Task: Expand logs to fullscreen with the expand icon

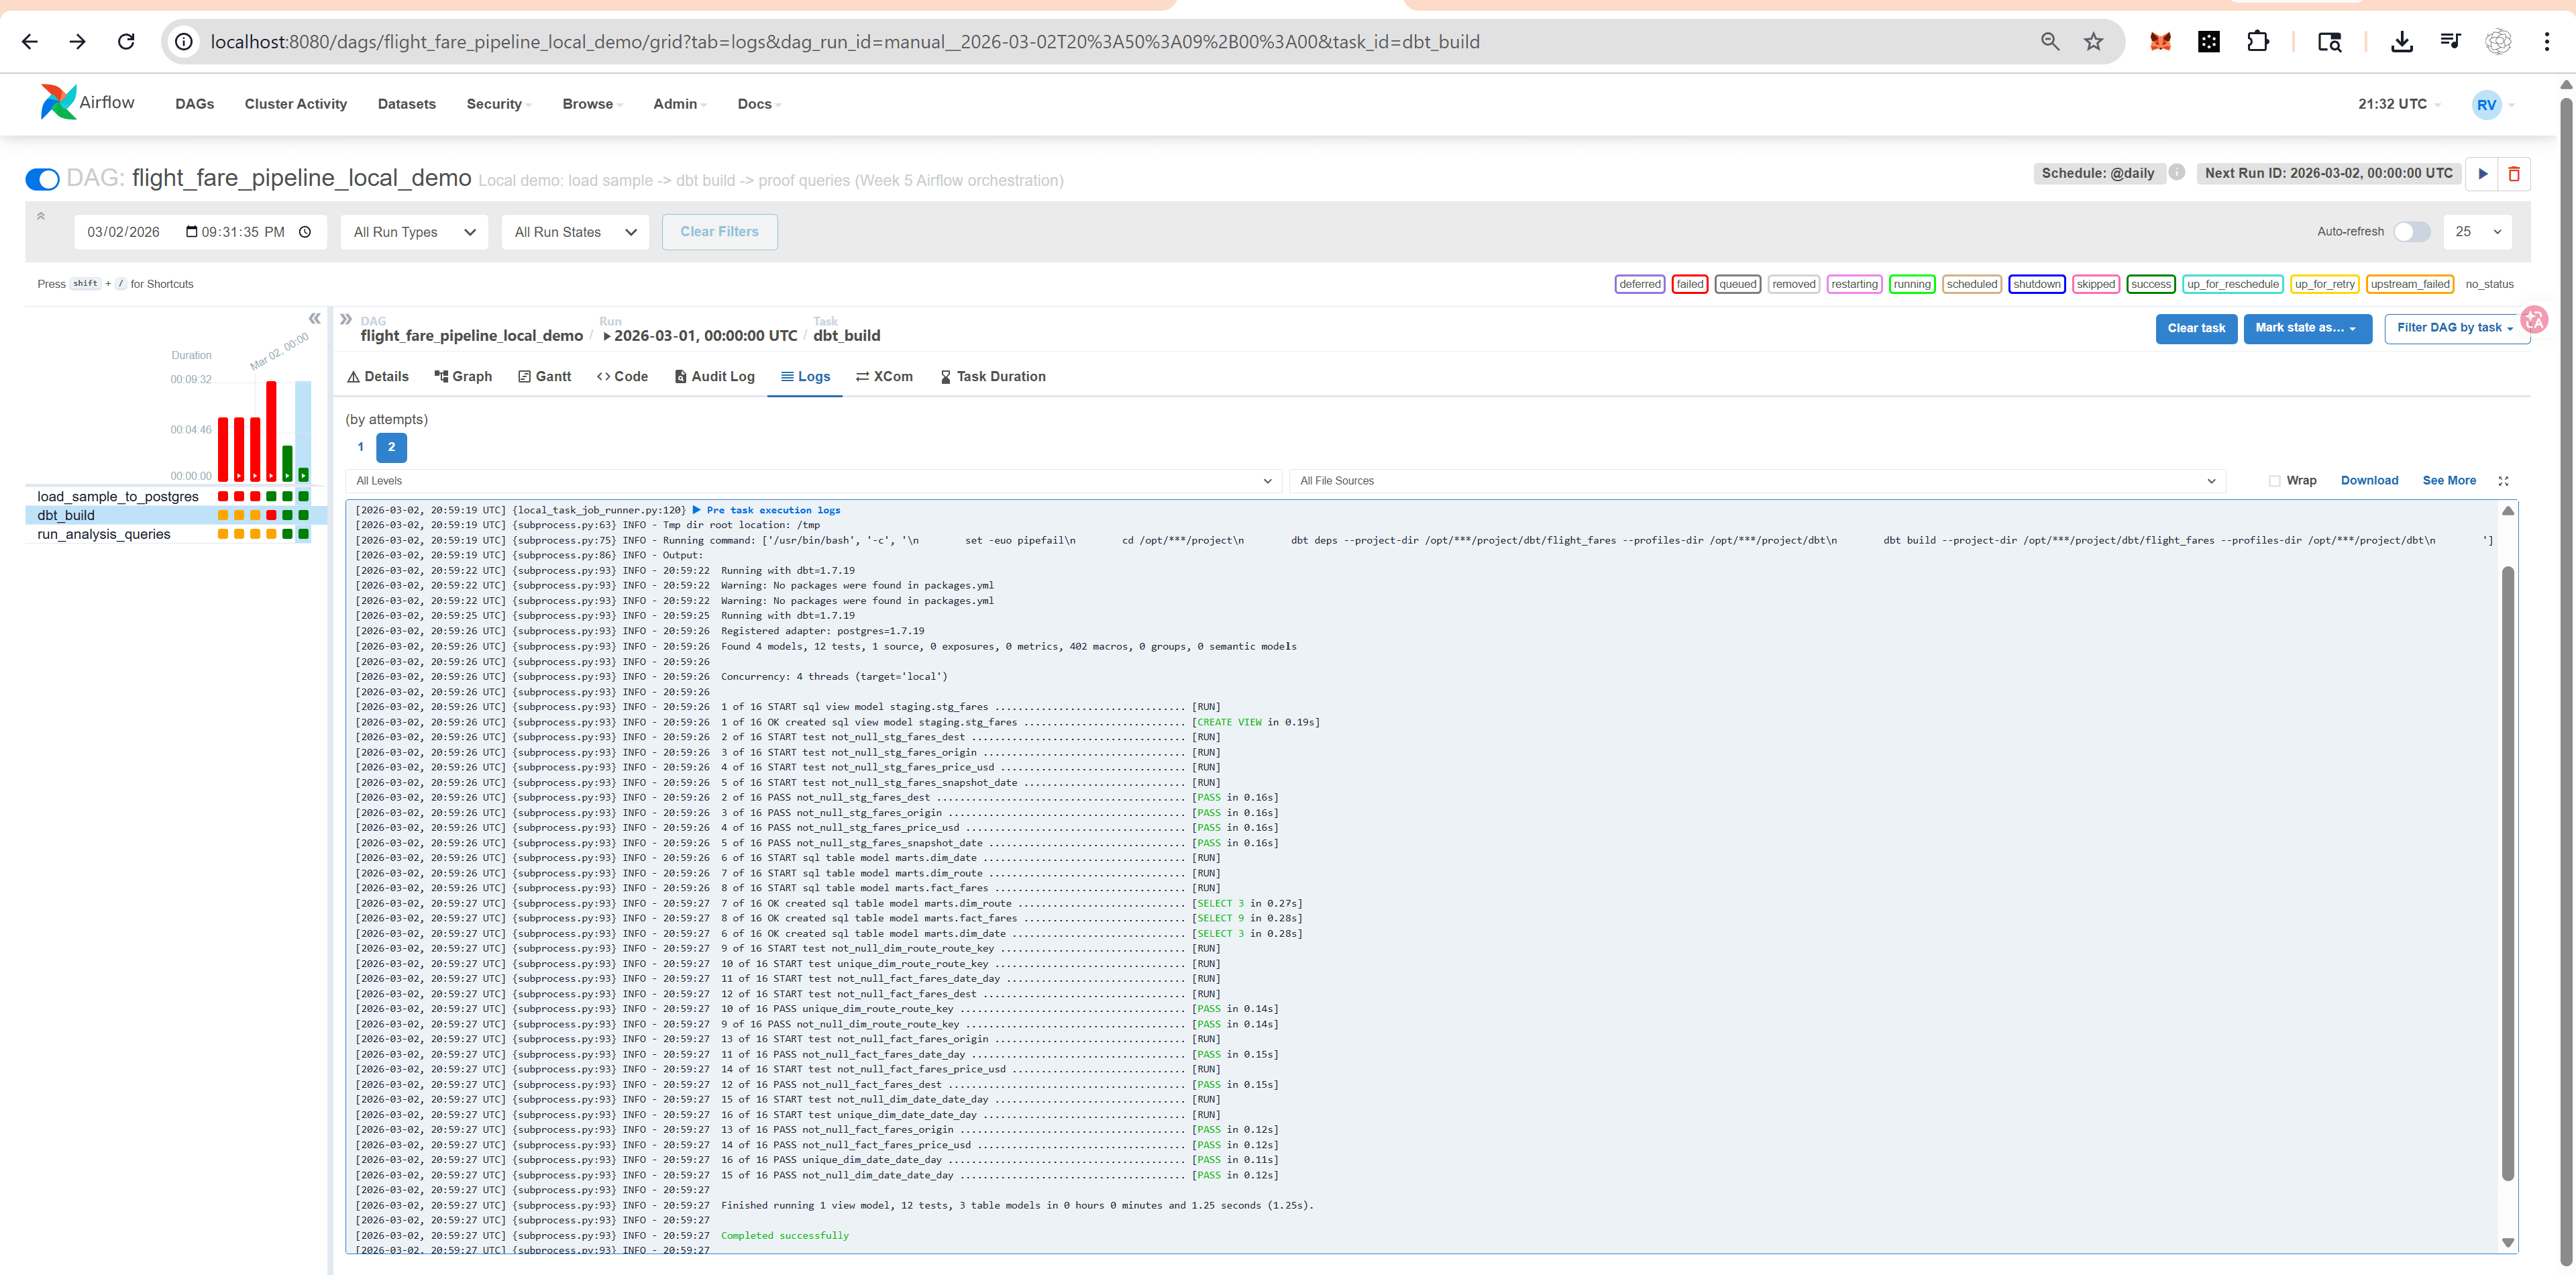Action: 2504,481
